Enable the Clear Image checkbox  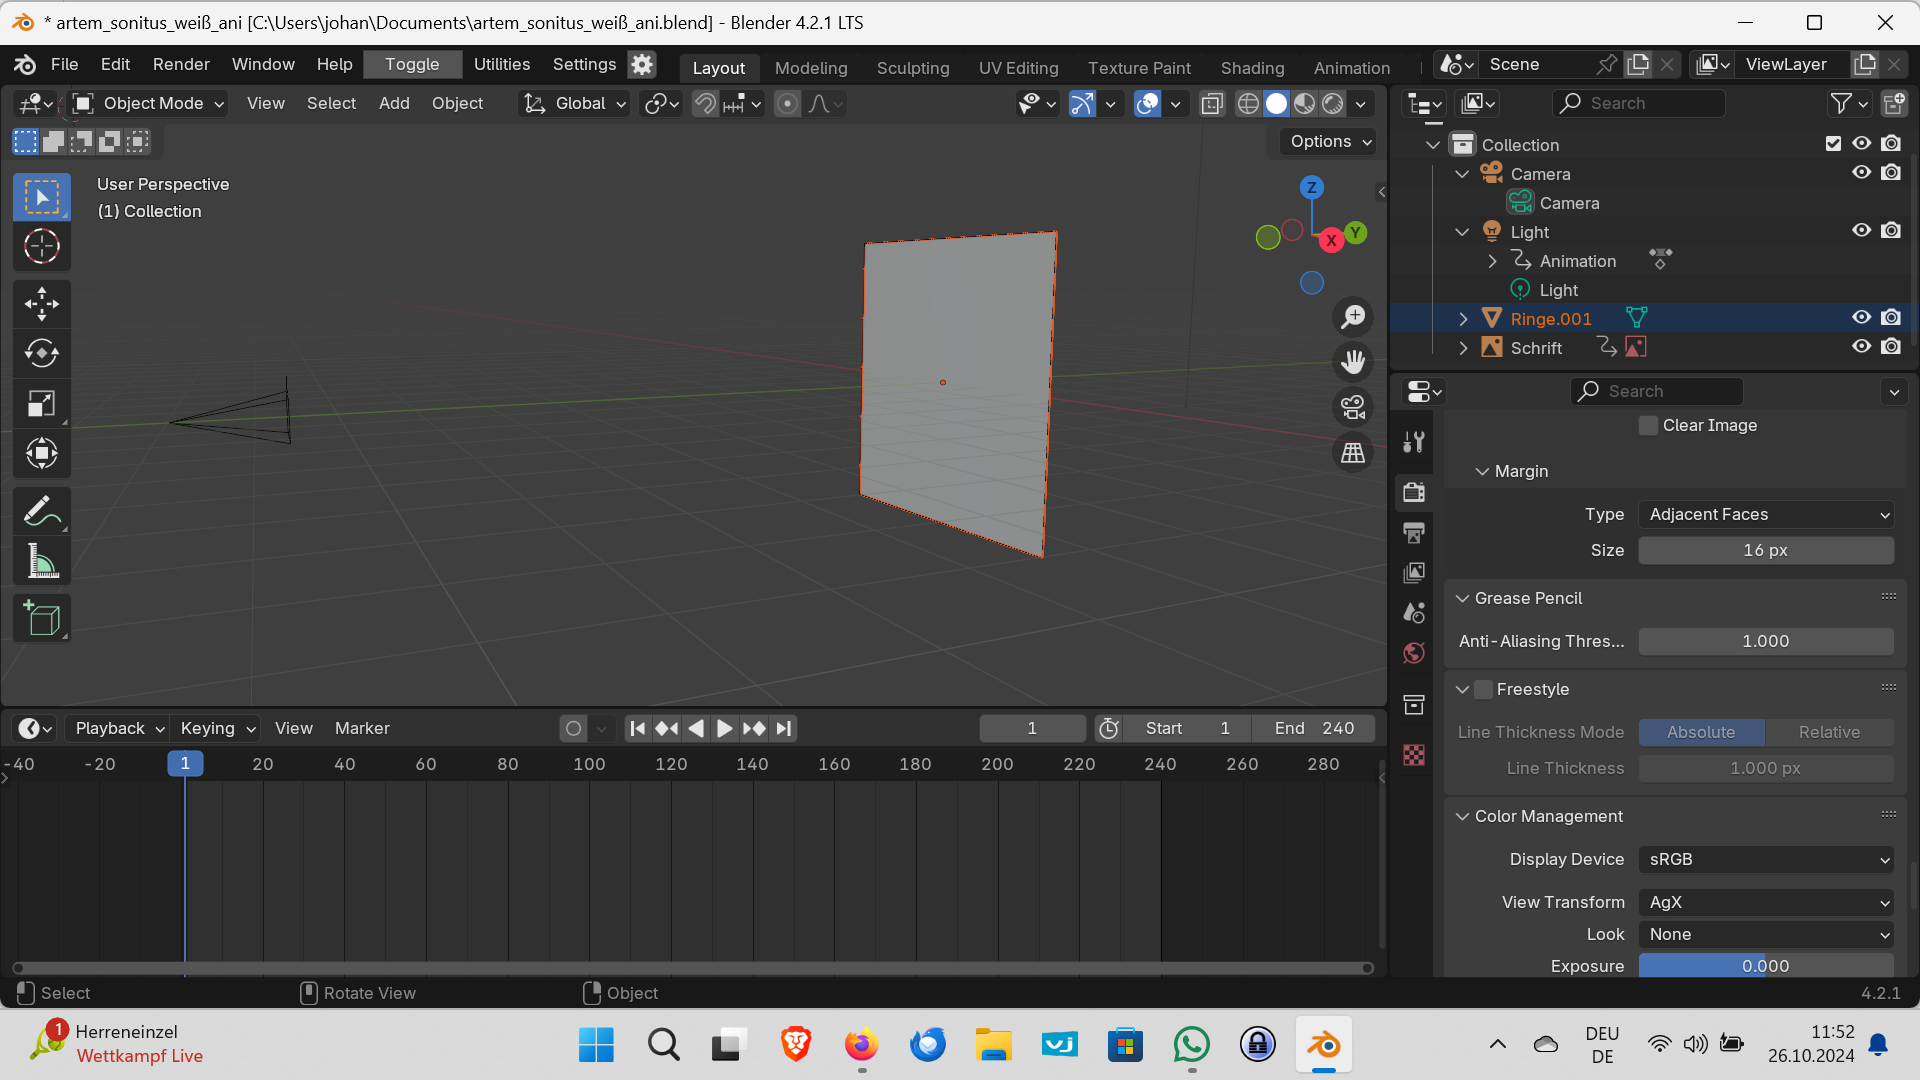(x=1648, y=425)
